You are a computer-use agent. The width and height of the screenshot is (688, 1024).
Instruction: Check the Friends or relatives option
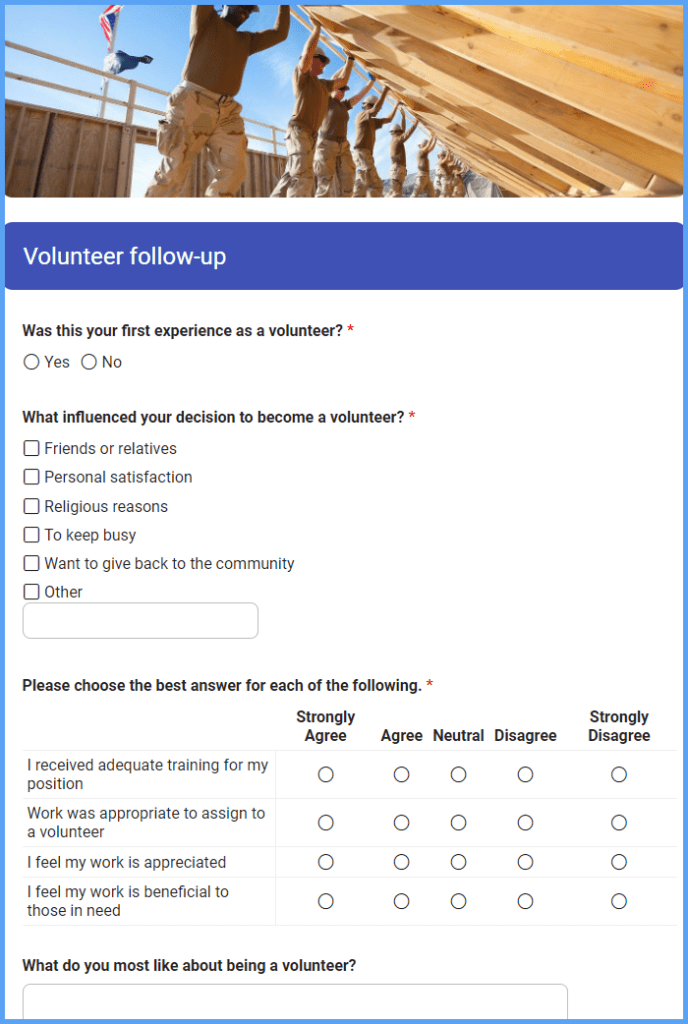(x=30, y=448)
